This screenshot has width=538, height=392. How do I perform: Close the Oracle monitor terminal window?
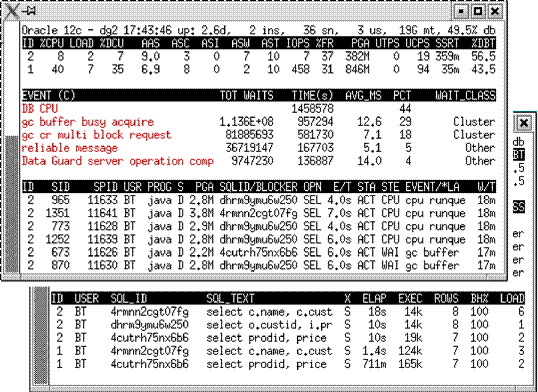tap(495, 11)
